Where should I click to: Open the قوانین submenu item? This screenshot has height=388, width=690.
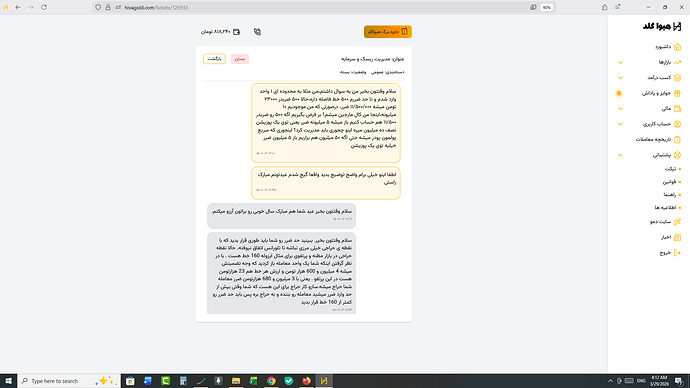pyautogui.click(x=669, y=182)
